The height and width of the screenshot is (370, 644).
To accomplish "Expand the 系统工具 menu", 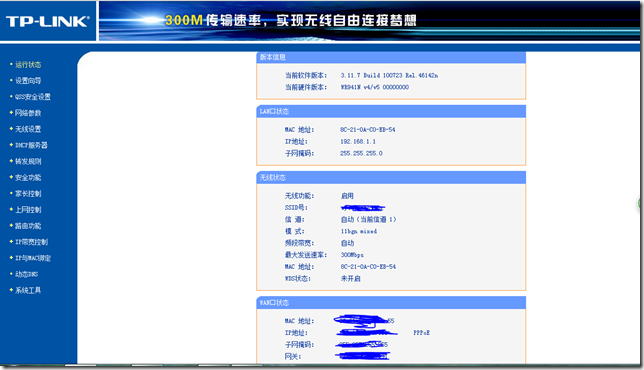I will (x=28, y=290).
